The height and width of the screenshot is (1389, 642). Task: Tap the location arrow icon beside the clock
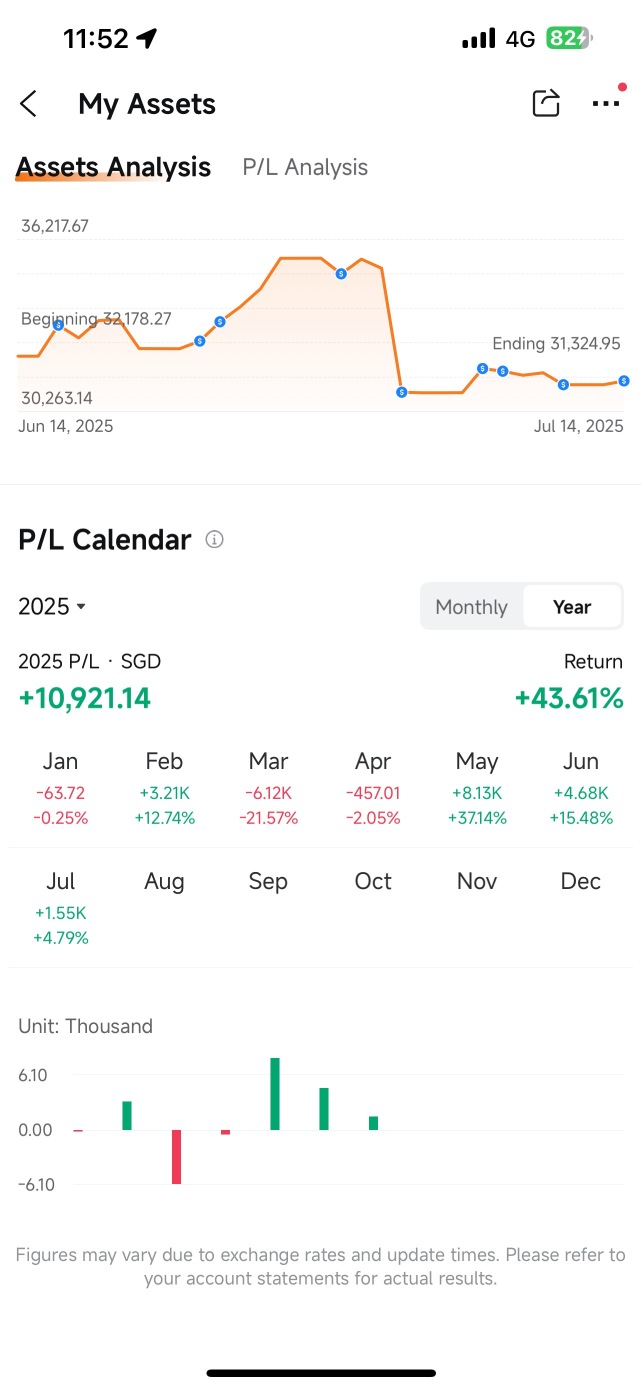click(x=147, y=39)
